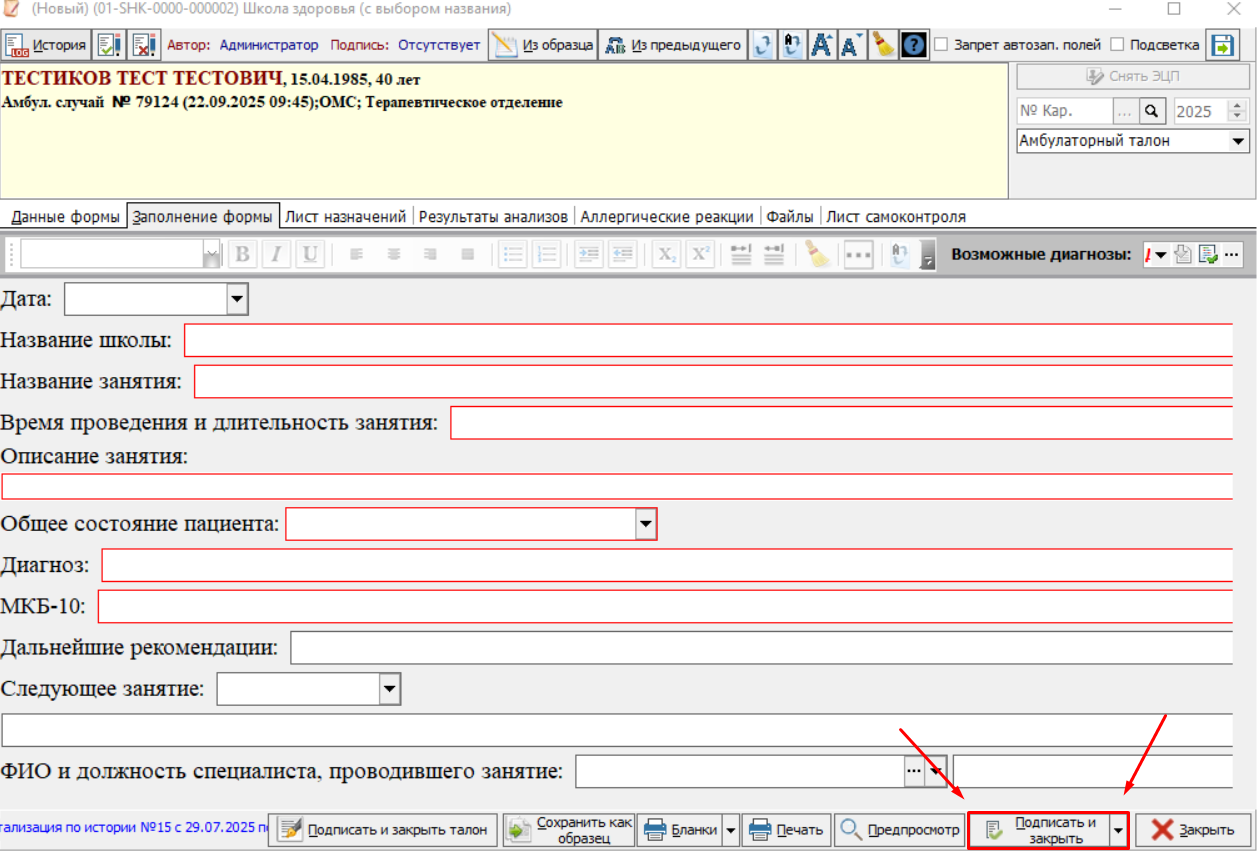Image resolution: width=1260 pixels, height=855 pixels.
Task: Toggle the Подсветка checkbox
Action: [1117, 45]
